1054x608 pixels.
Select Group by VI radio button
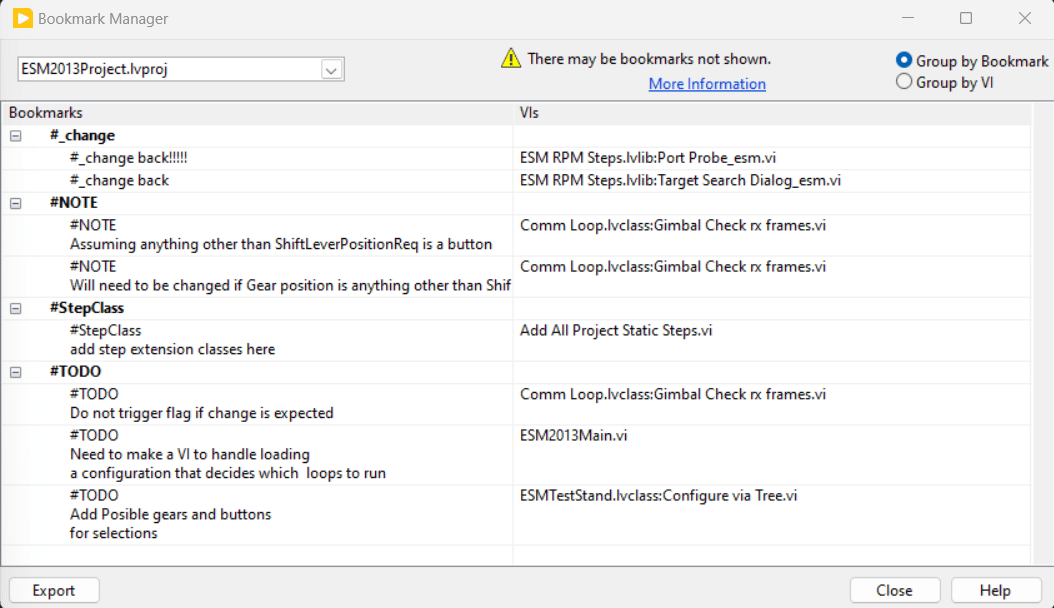904,82
